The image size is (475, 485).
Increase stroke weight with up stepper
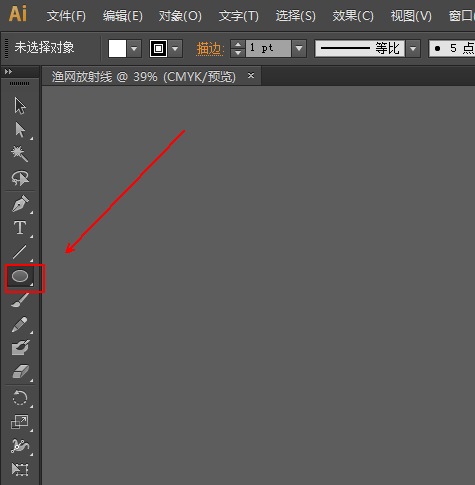[x=238, y=44]
